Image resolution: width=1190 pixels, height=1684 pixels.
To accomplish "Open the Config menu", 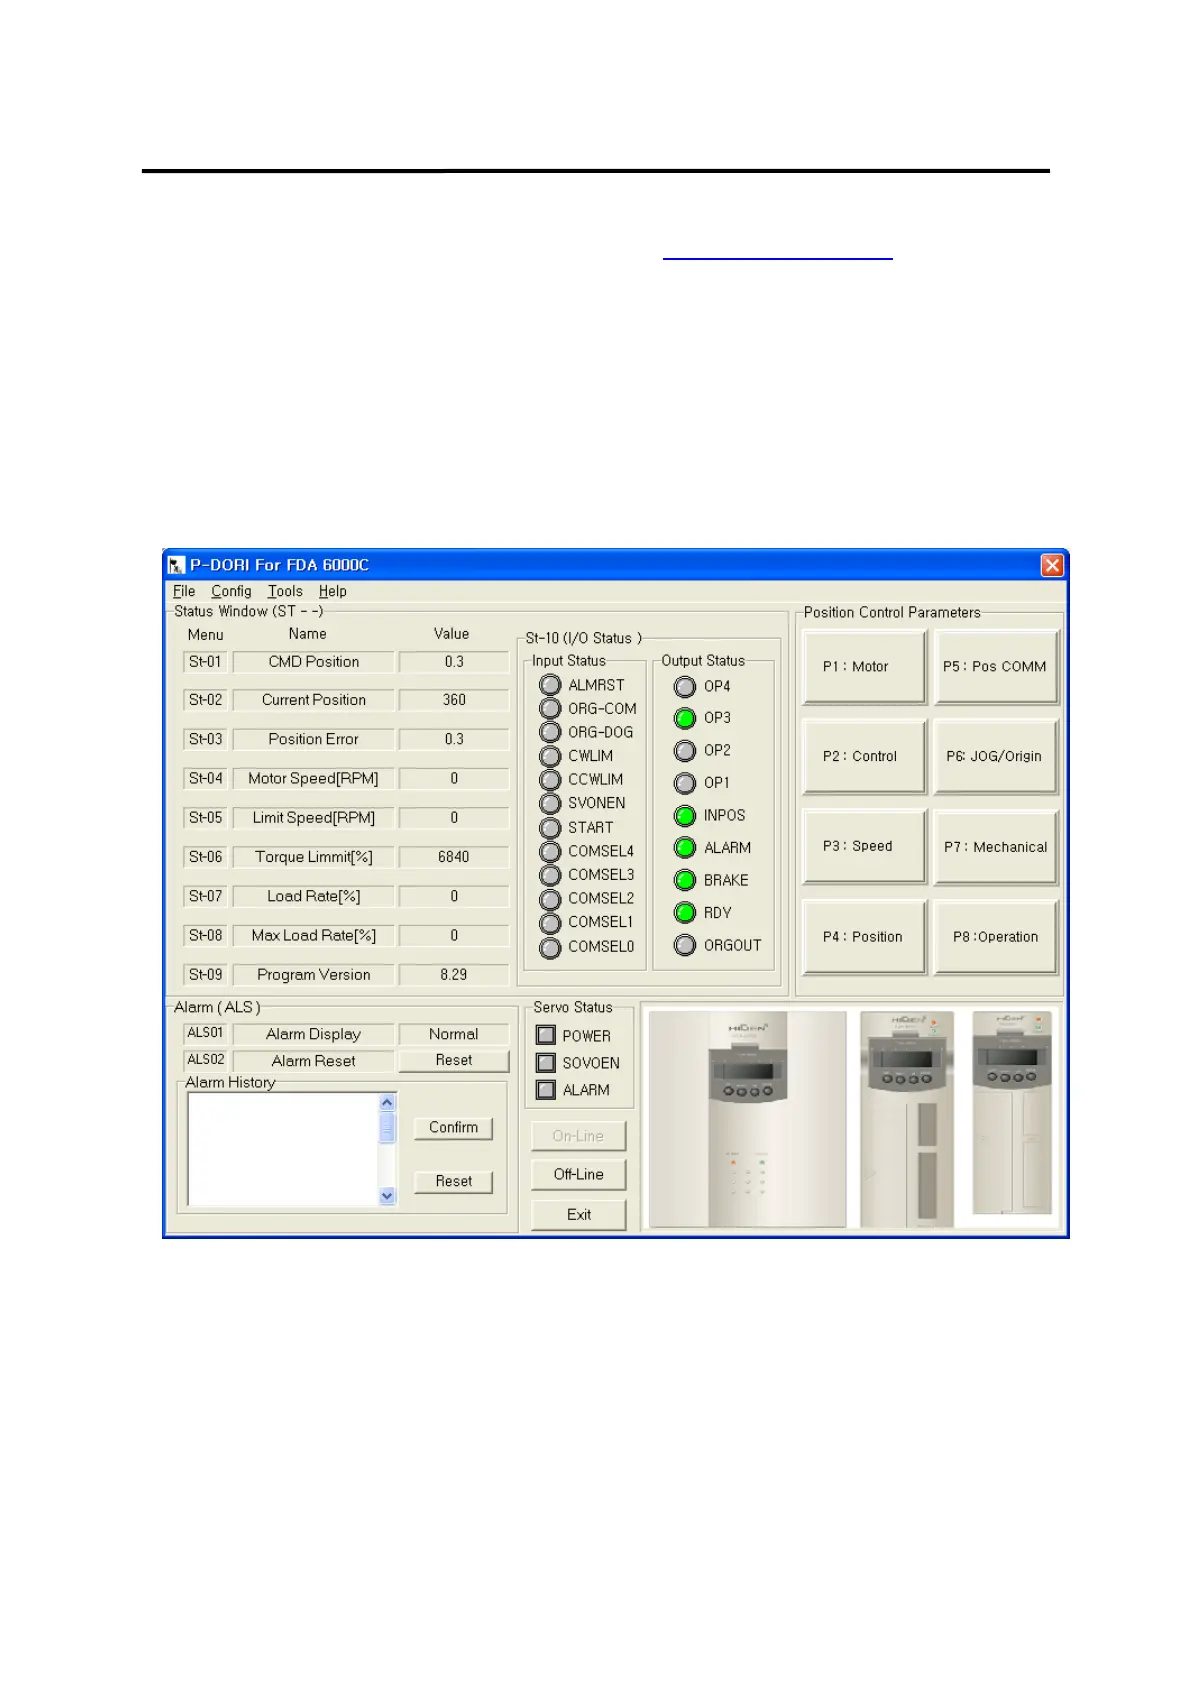I will (x=231, y=591).
